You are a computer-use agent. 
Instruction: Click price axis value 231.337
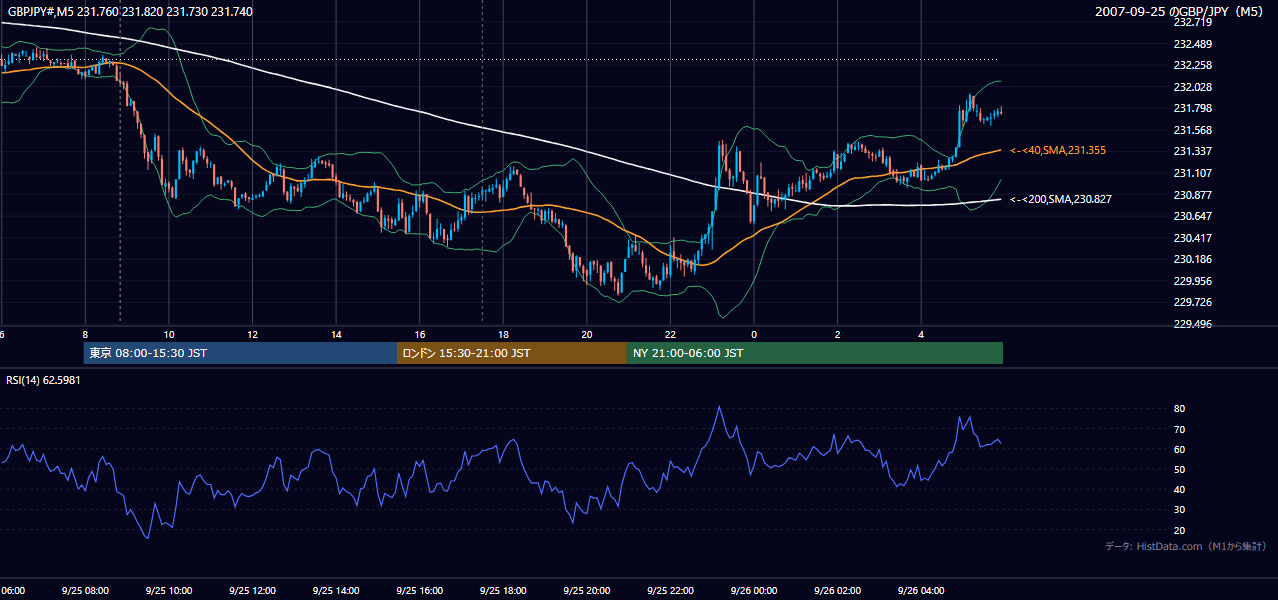tap(1192, 151)
